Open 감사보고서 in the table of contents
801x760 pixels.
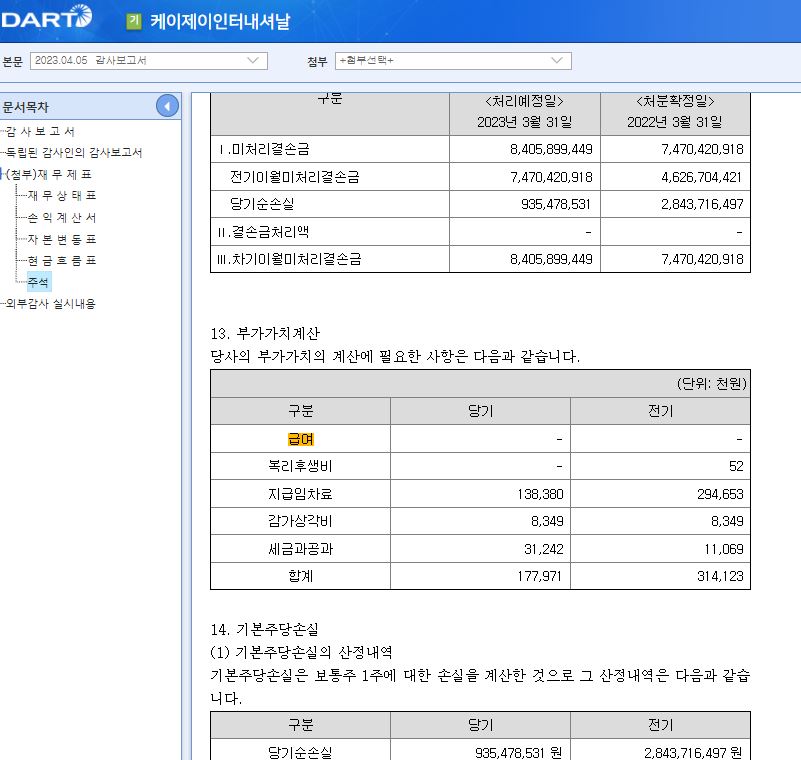[40, 131]
